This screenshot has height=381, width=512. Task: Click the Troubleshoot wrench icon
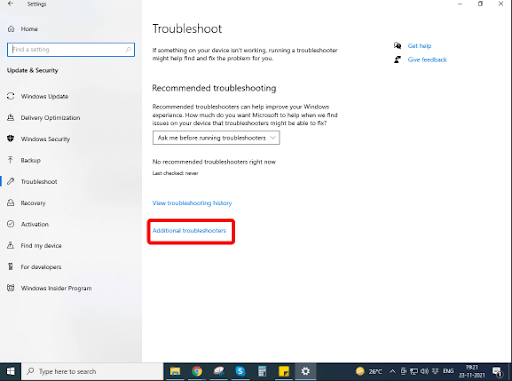(x=11, y=181)
